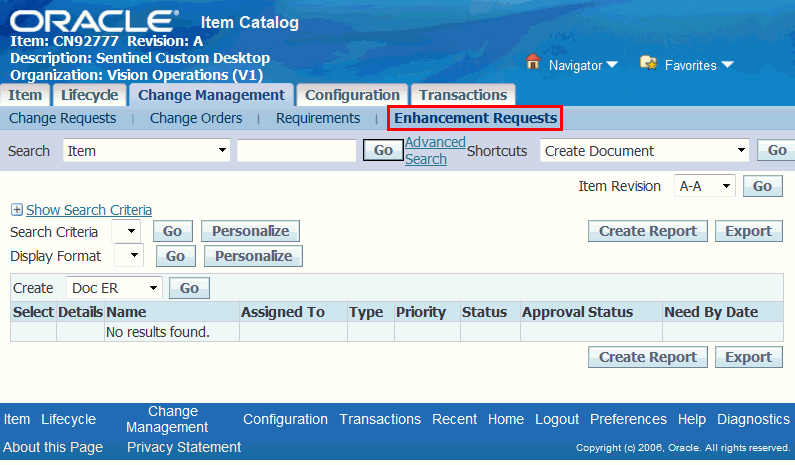Open the footer Diagnostics link
The width and height of the screenshot is (795, 465).
tap(753, 419)
